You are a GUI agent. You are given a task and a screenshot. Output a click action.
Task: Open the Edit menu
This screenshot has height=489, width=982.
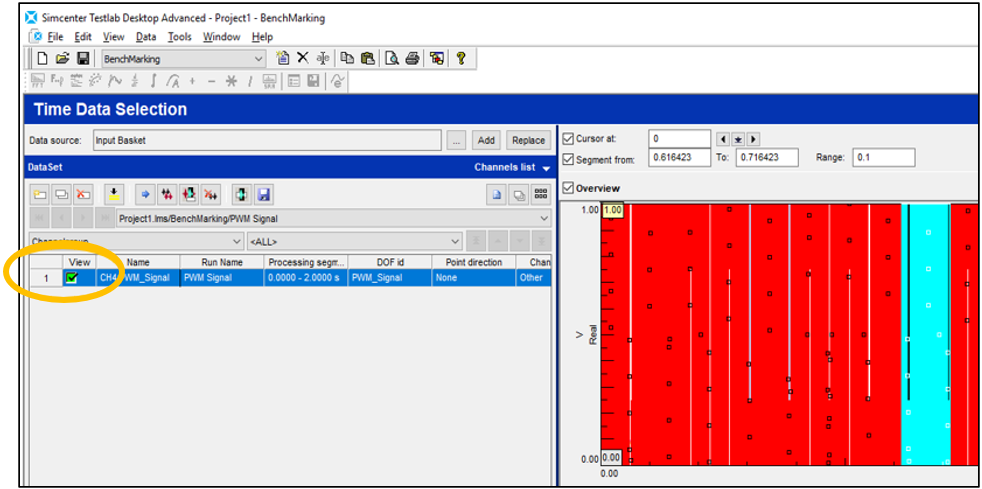coord(83,37)
